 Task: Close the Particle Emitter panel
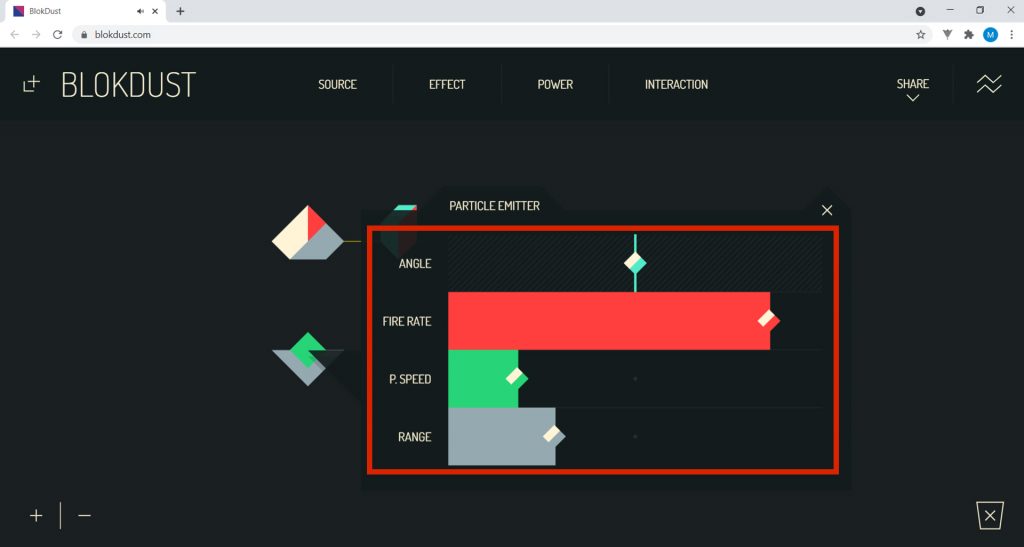point(827,210)
